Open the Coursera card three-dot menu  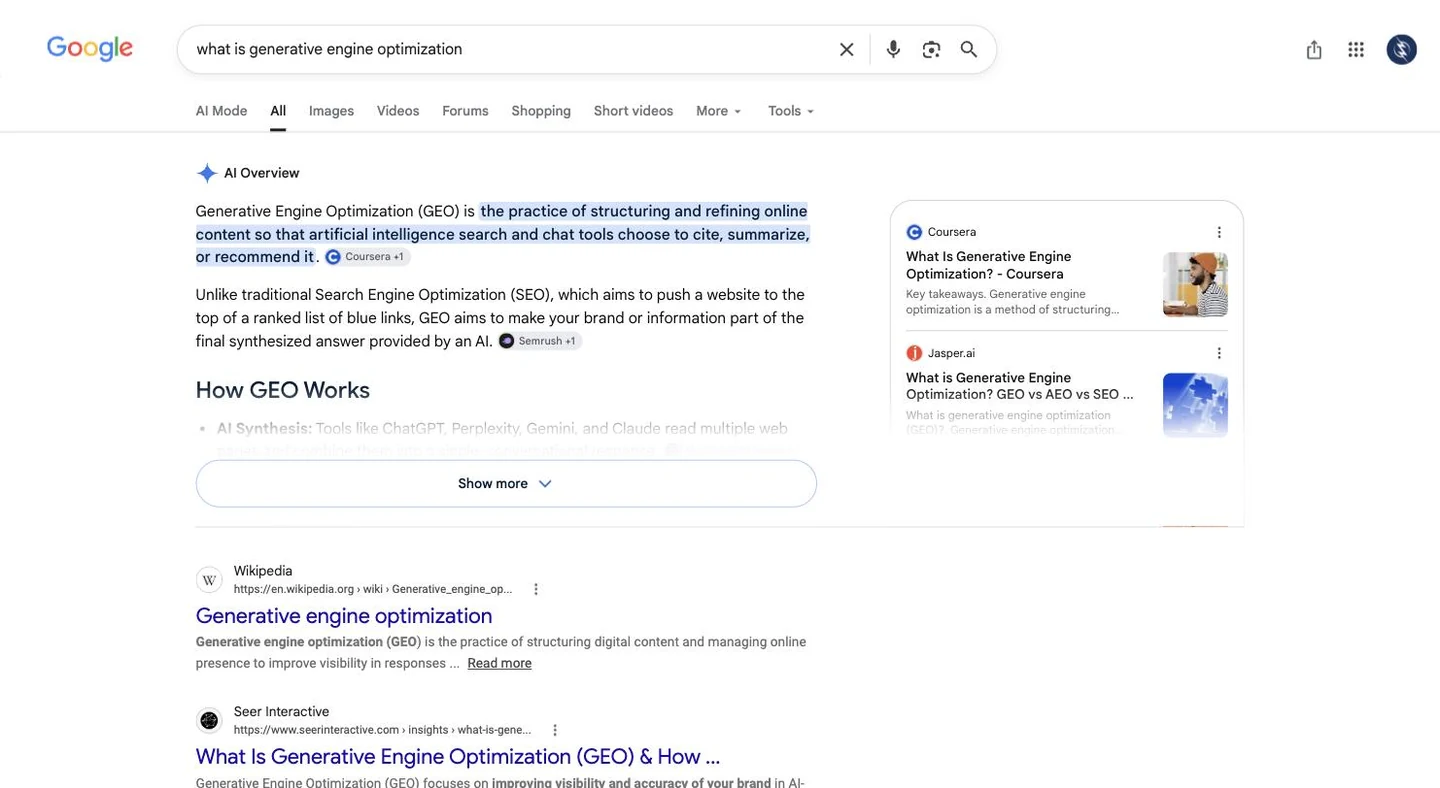1219,232
